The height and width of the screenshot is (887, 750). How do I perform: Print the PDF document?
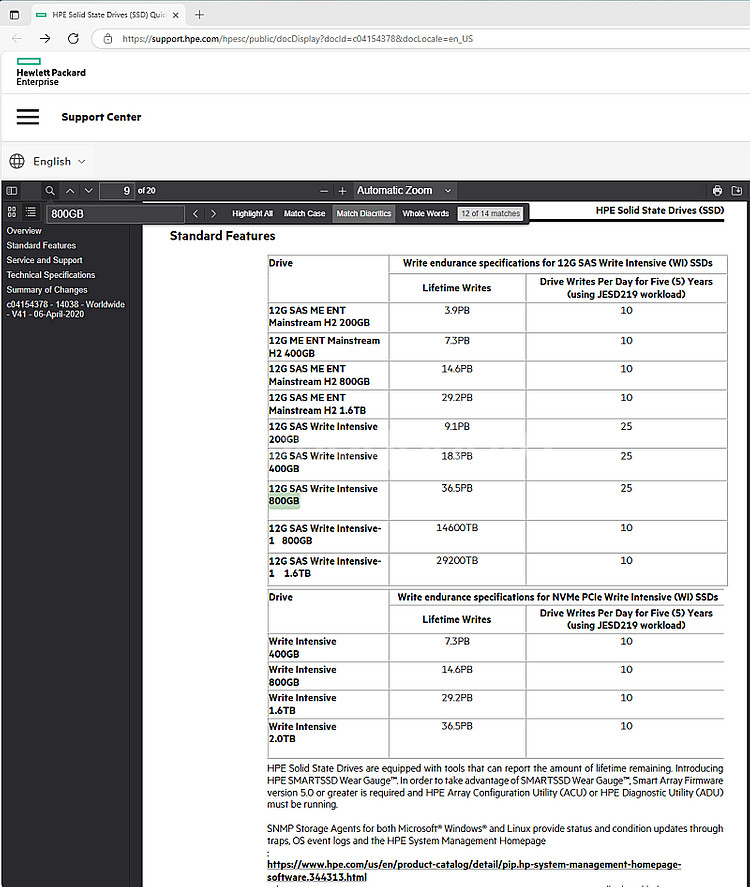pos(717,191)
